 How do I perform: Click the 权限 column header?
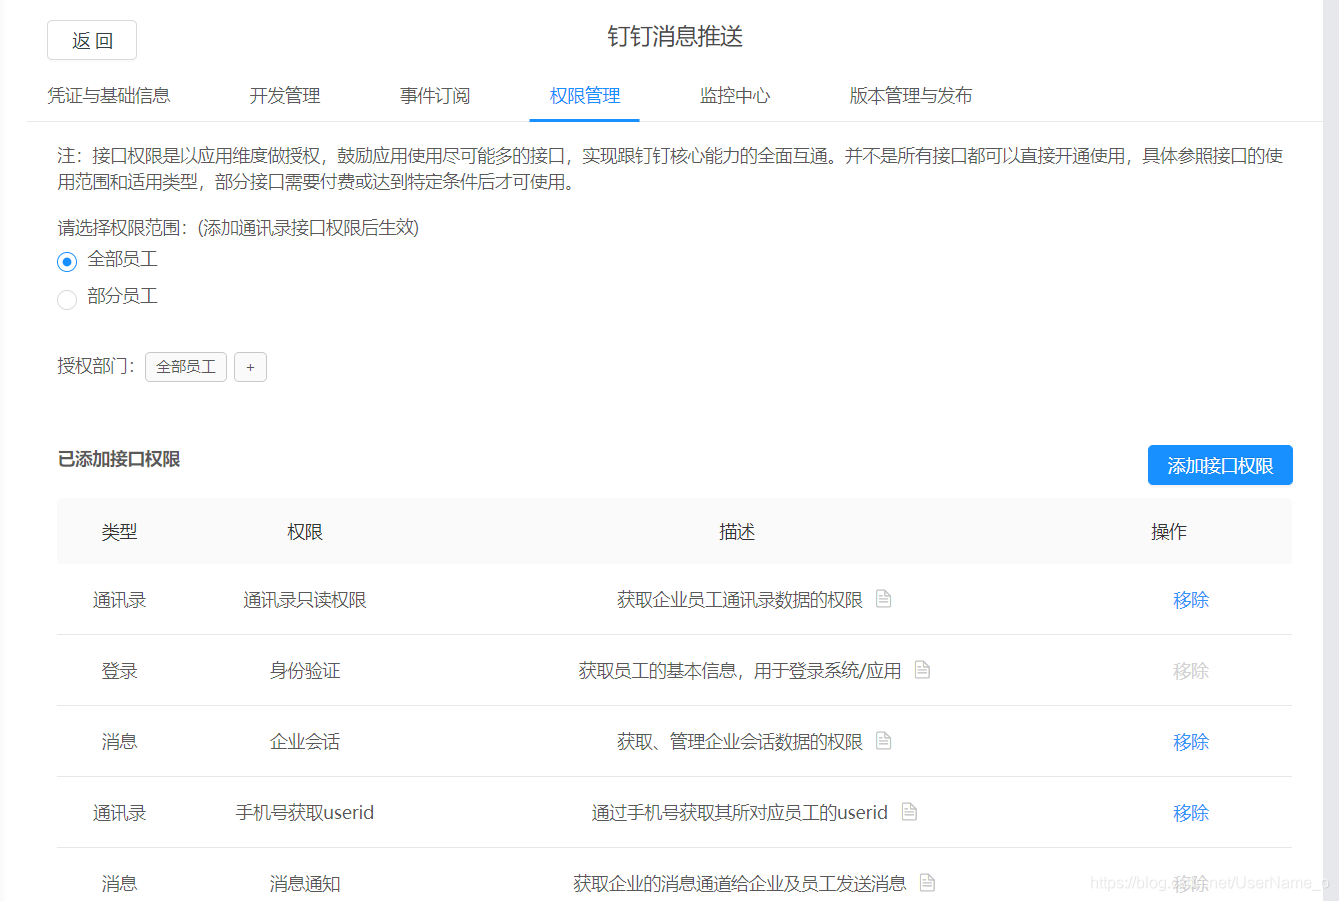tap(305, 532)
